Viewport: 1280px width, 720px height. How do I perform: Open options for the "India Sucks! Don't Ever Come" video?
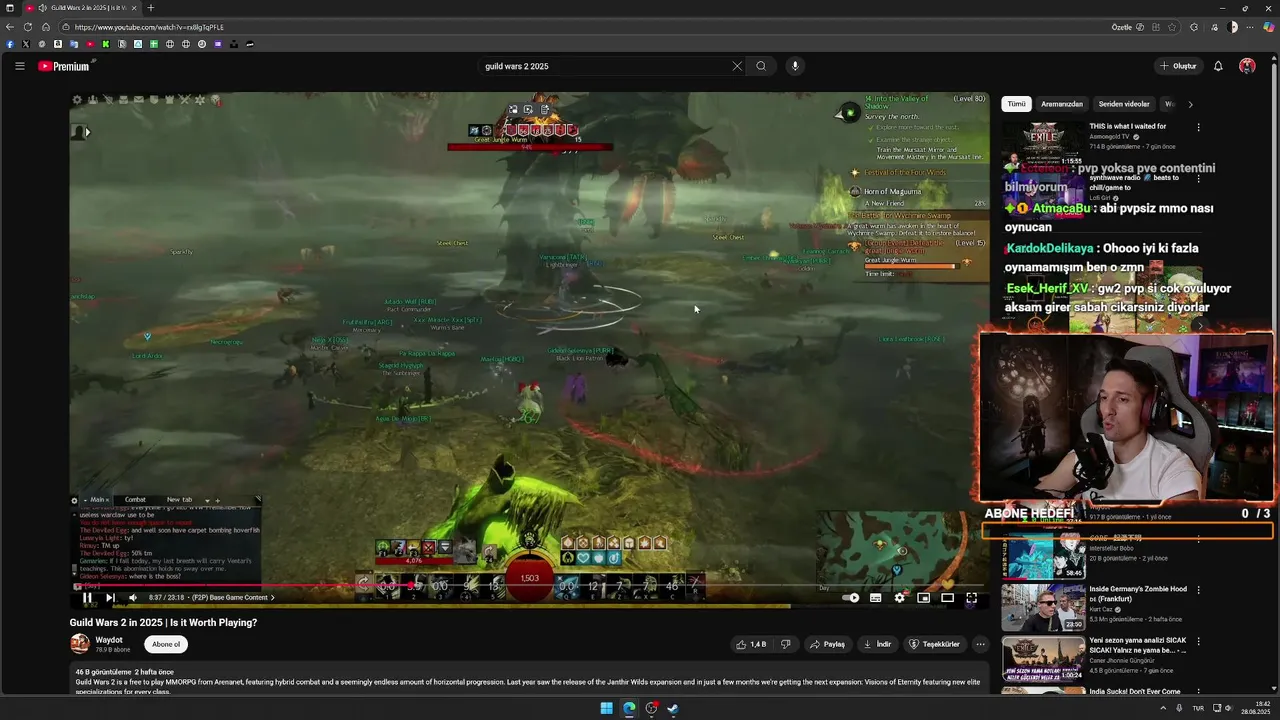click(1198, 692)
